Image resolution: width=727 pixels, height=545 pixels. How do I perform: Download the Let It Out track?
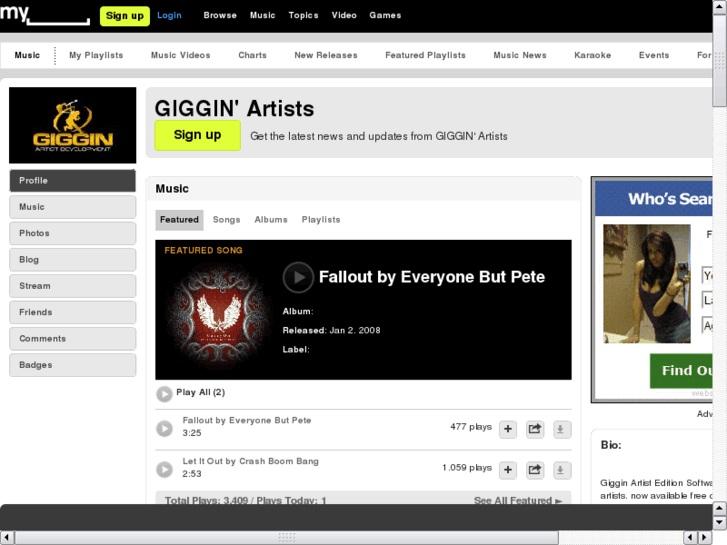[561, 470]
